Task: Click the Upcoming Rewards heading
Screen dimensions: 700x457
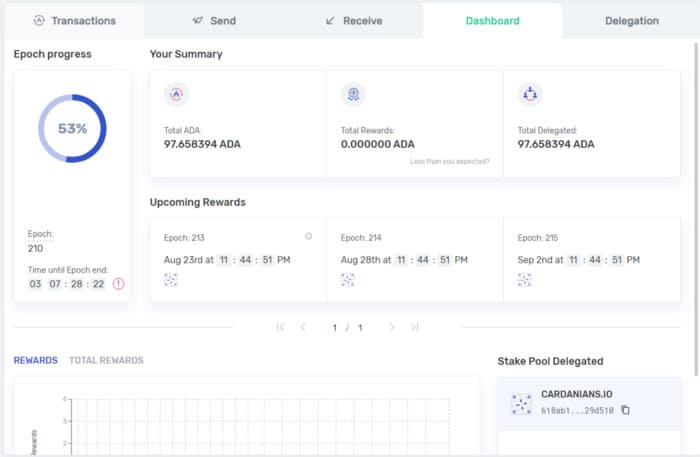Action: [x=198, y=202]
